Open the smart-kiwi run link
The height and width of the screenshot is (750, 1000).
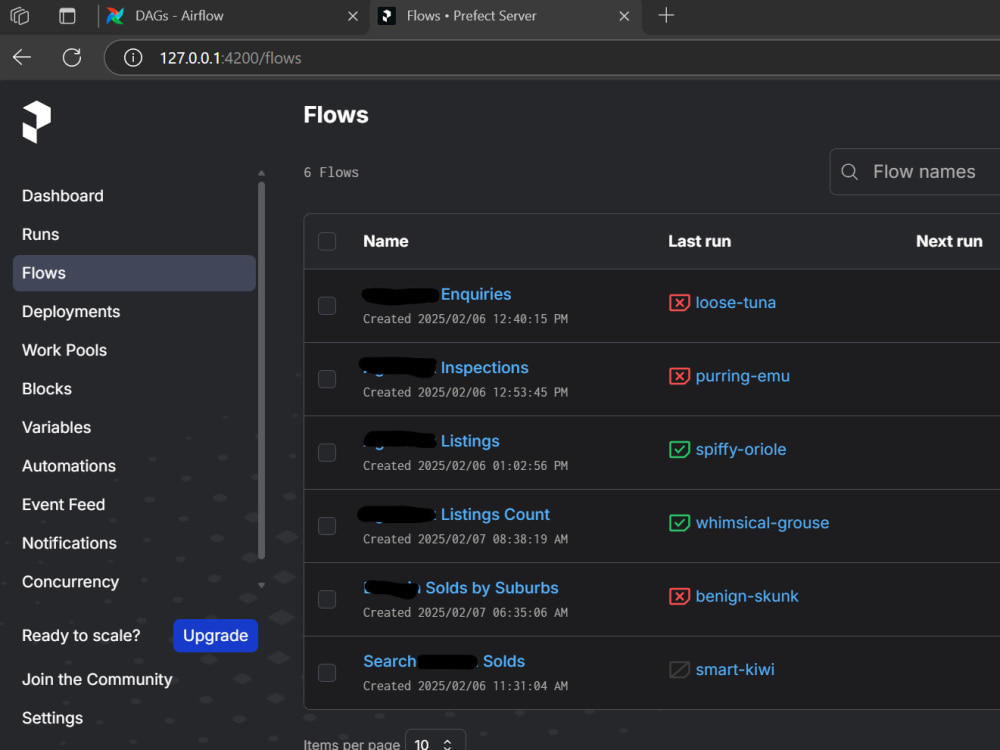[735, 669]
